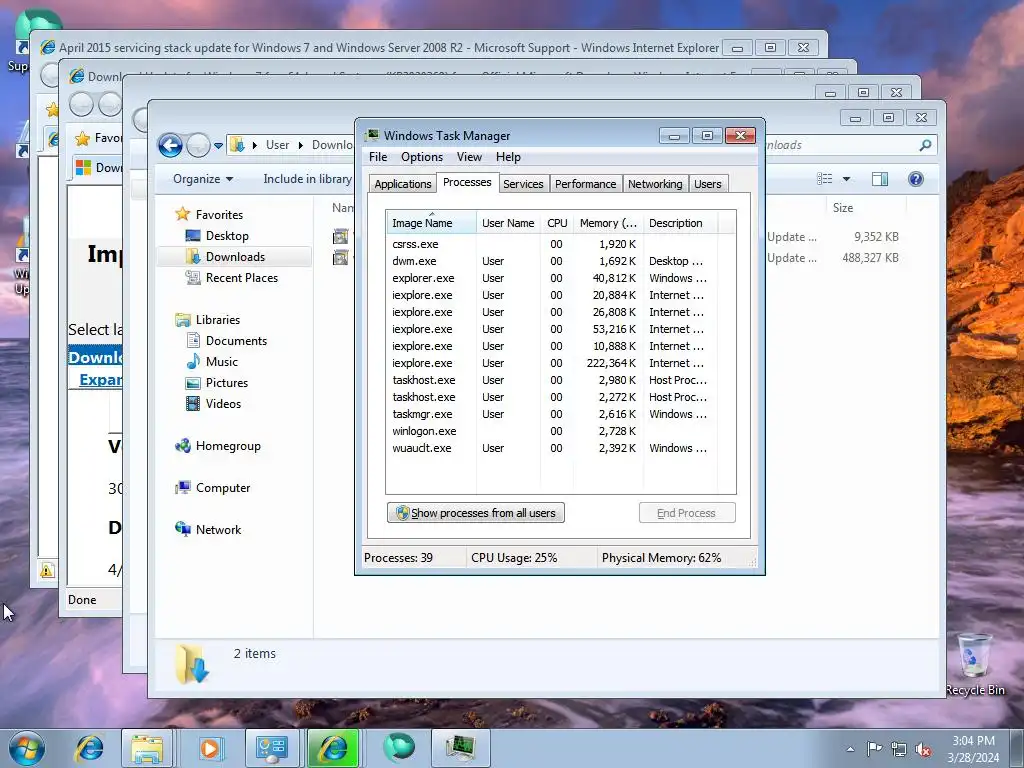Switch to the Services tab
Image resolution: width=1024 pixels, height=768 pixels.
click(523, 184)
